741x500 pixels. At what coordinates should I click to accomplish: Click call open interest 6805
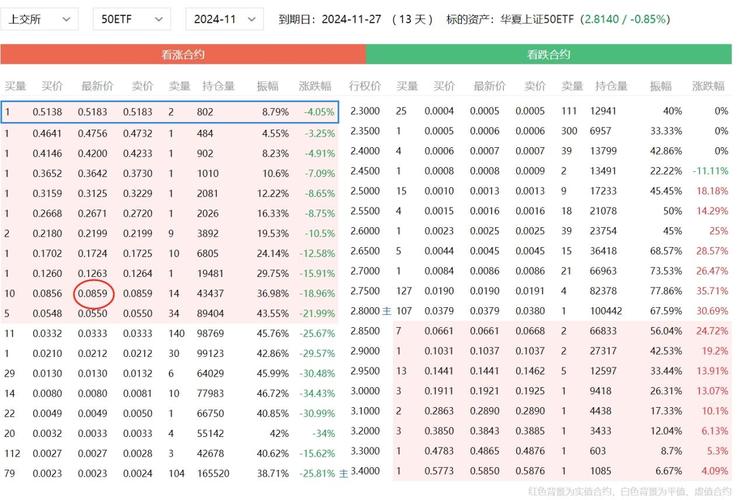tap(207, 254)
